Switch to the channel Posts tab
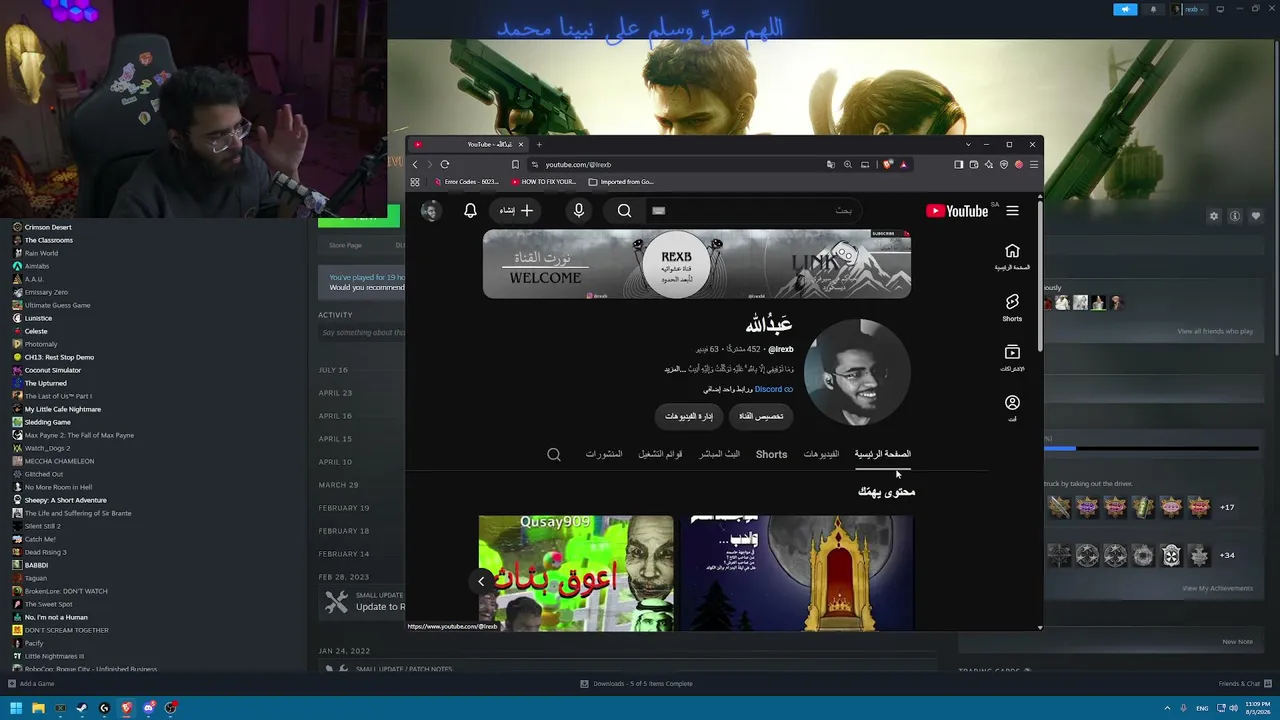 pos(603,454)
